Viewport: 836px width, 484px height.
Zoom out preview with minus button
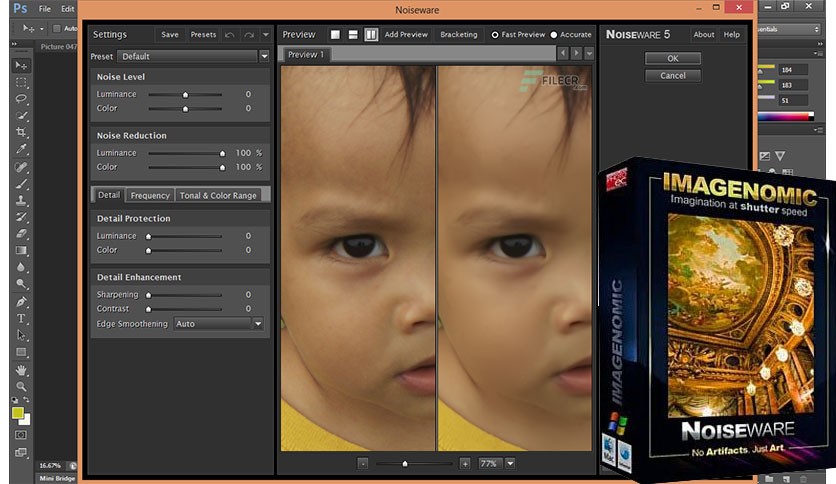click(363, 464)
